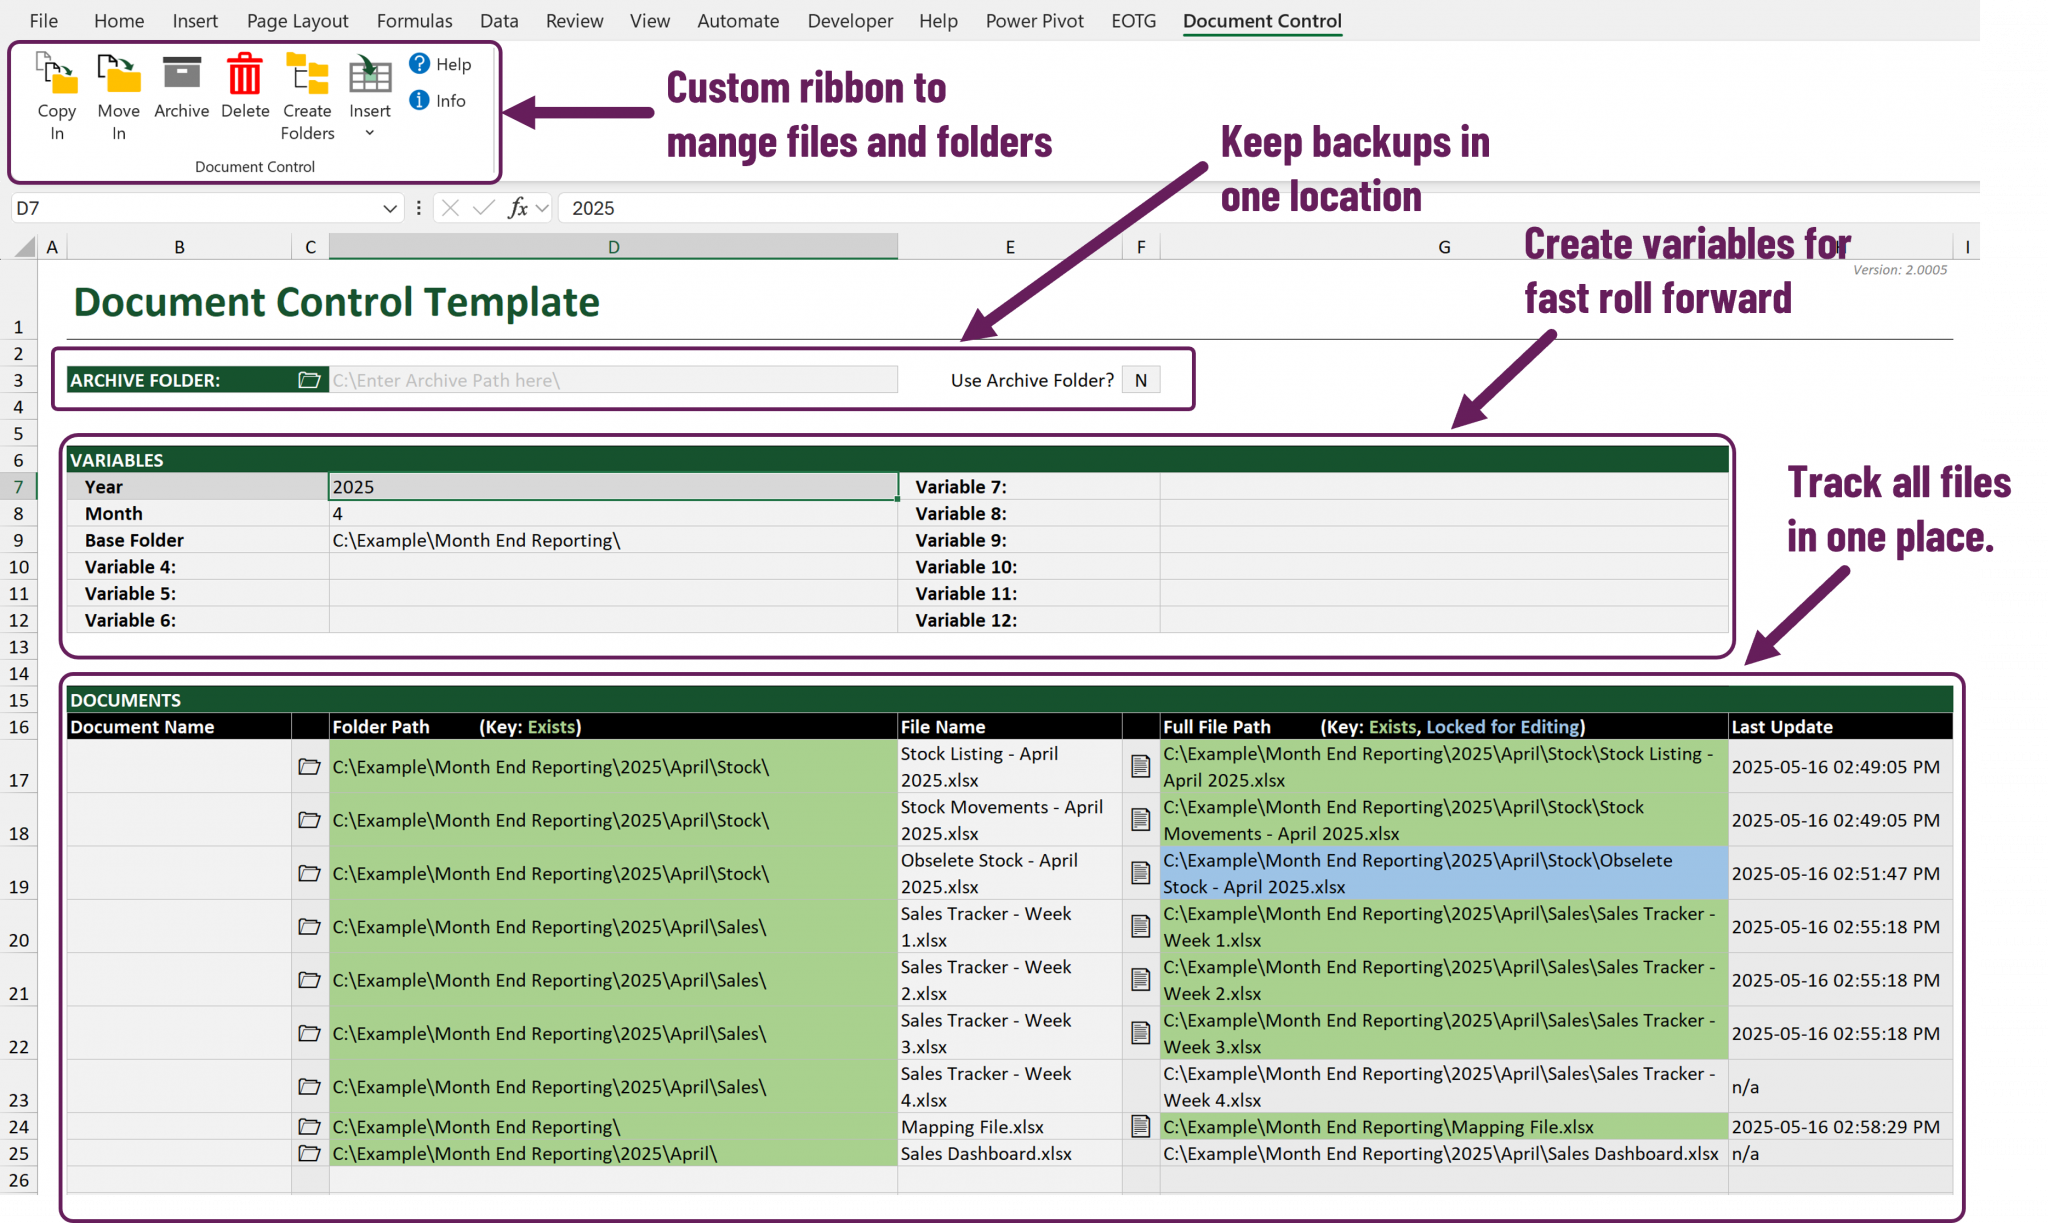The height and width of the screenshot is (1223, 2048).
Task: Click the Insert Function fx icon
Action: point(519,208)
